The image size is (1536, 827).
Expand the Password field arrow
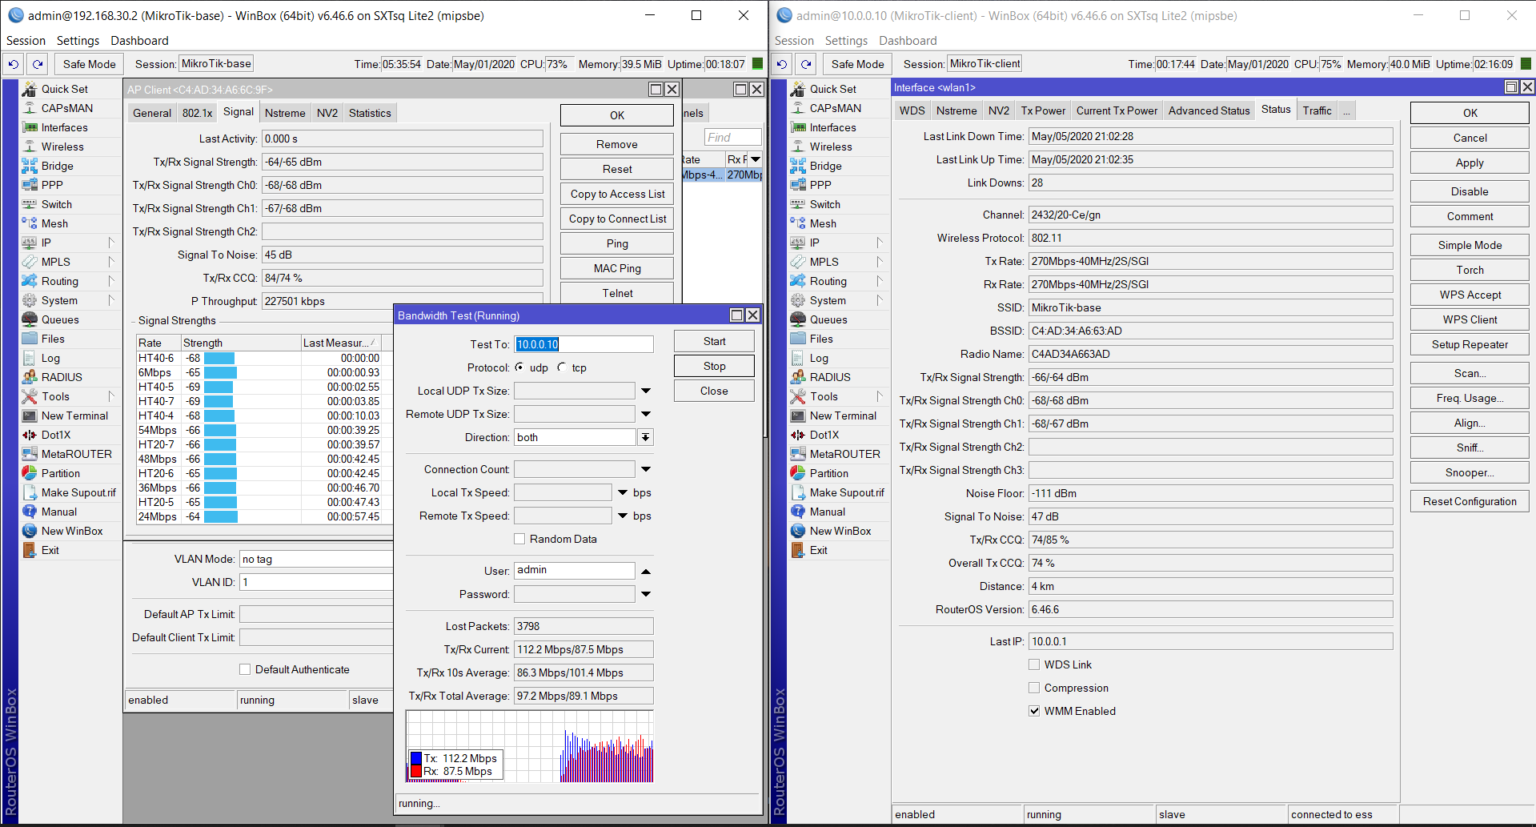tap(646, 594)
